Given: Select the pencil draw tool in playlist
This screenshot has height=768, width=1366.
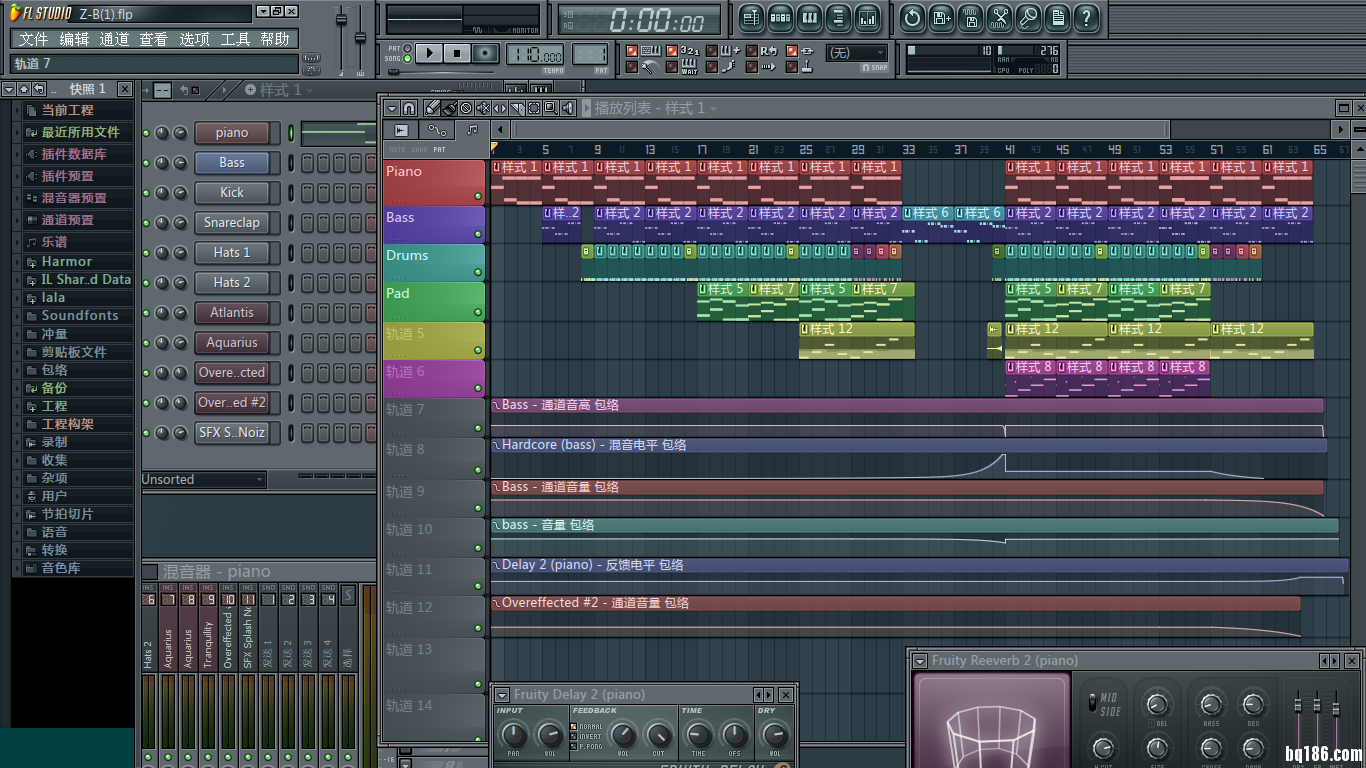Looking at the screenshot, I should (432, 108).
